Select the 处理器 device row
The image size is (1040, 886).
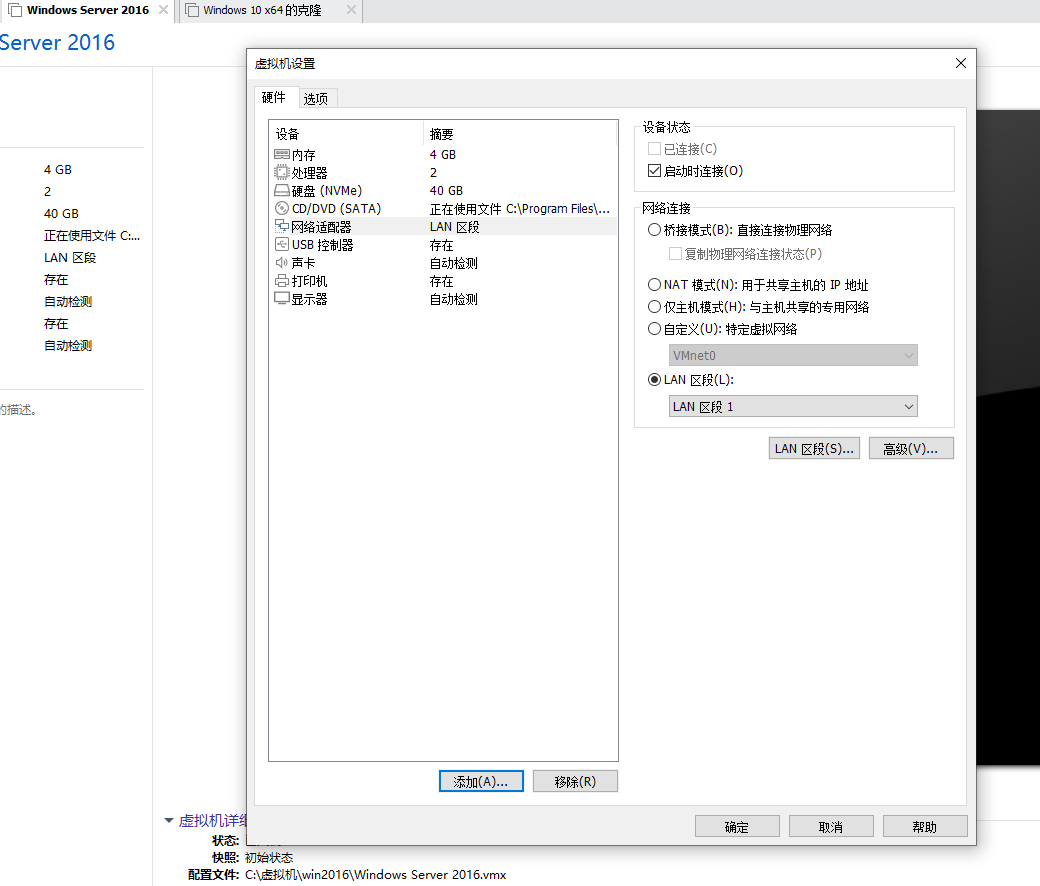443,172
